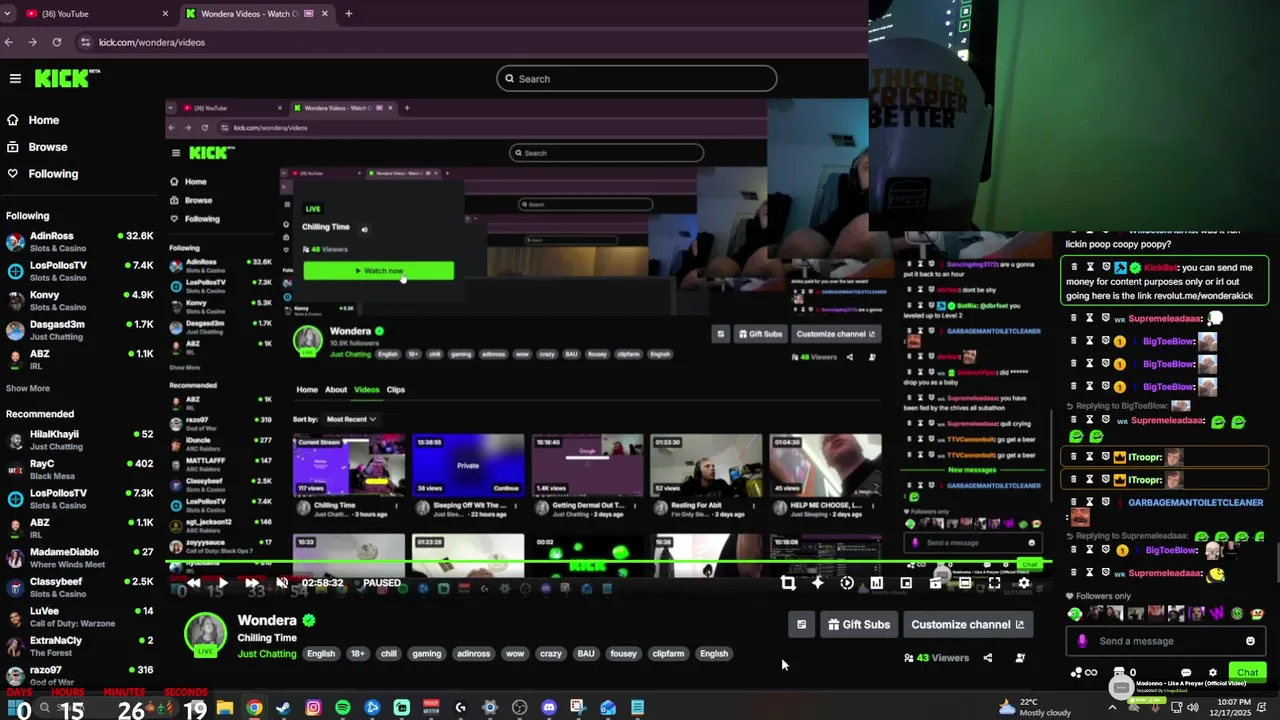Click the Kick logo

click(67, 78)
